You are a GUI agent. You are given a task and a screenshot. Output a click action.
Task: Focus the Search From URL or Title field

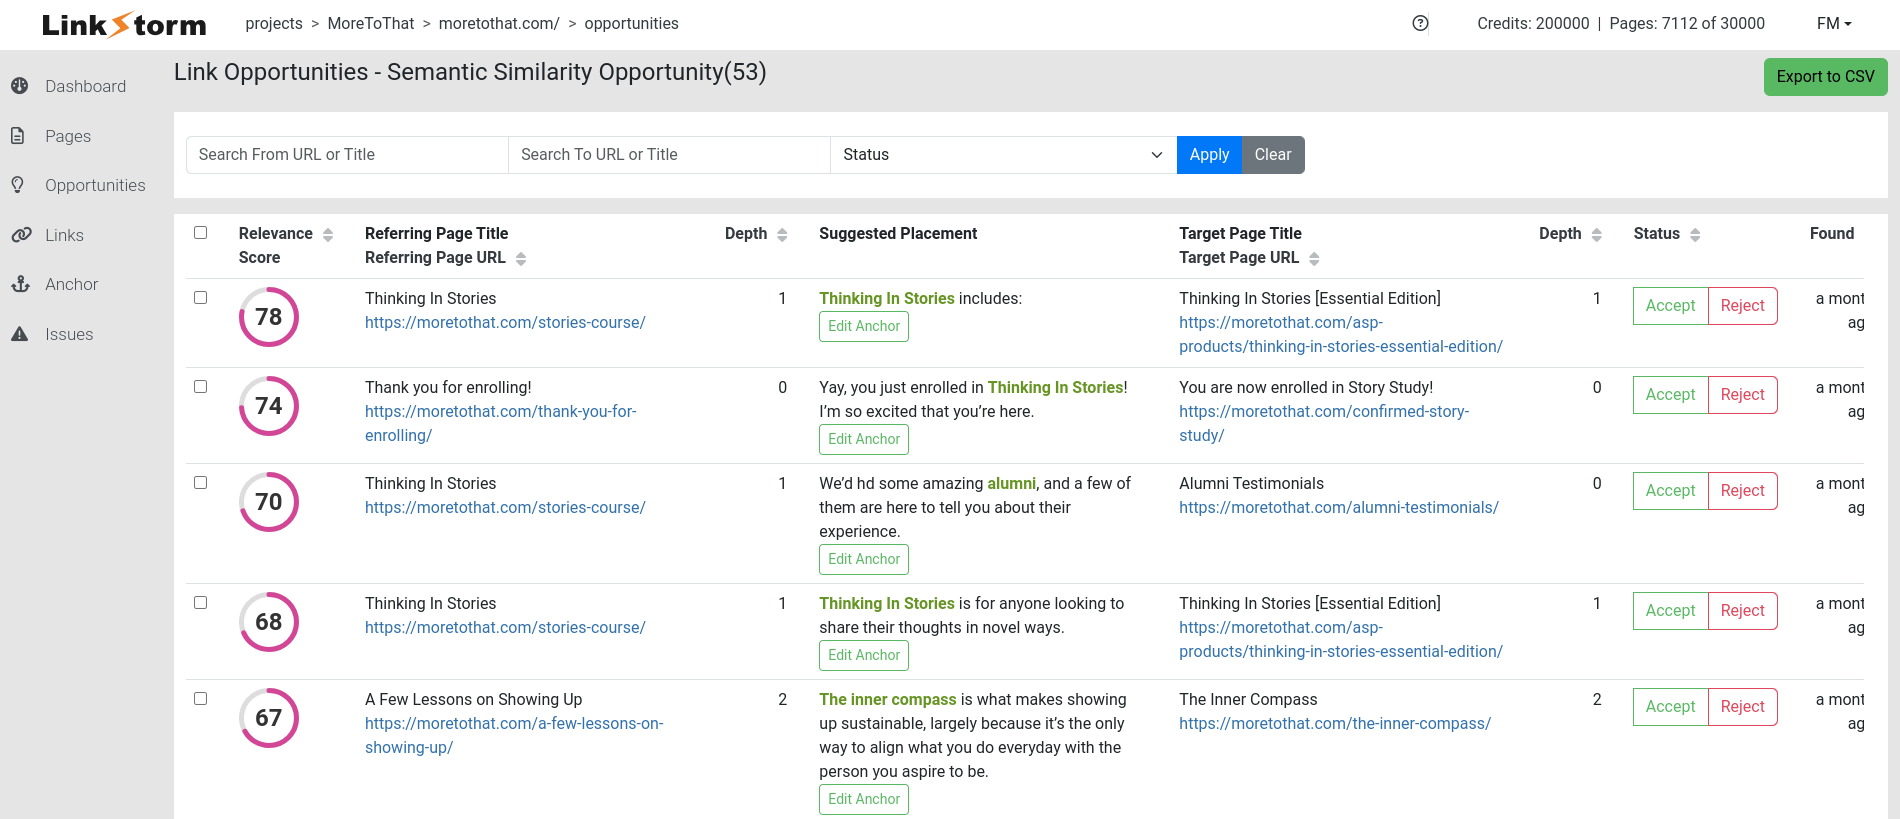347,155
